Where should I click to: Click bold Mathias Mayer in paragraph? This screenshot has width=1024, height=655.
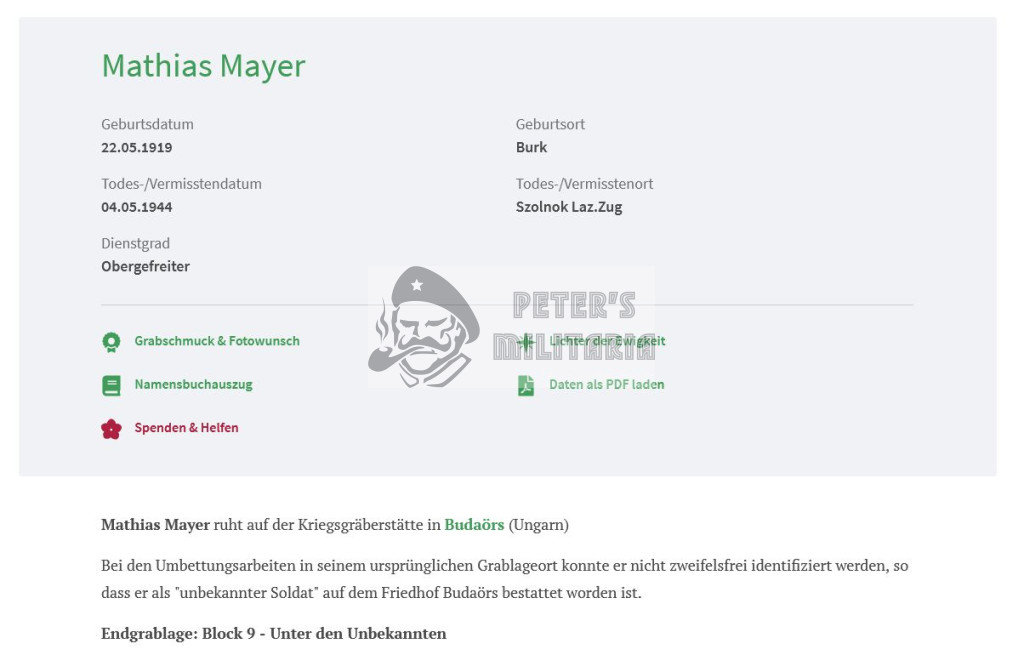tap(155, 524)
